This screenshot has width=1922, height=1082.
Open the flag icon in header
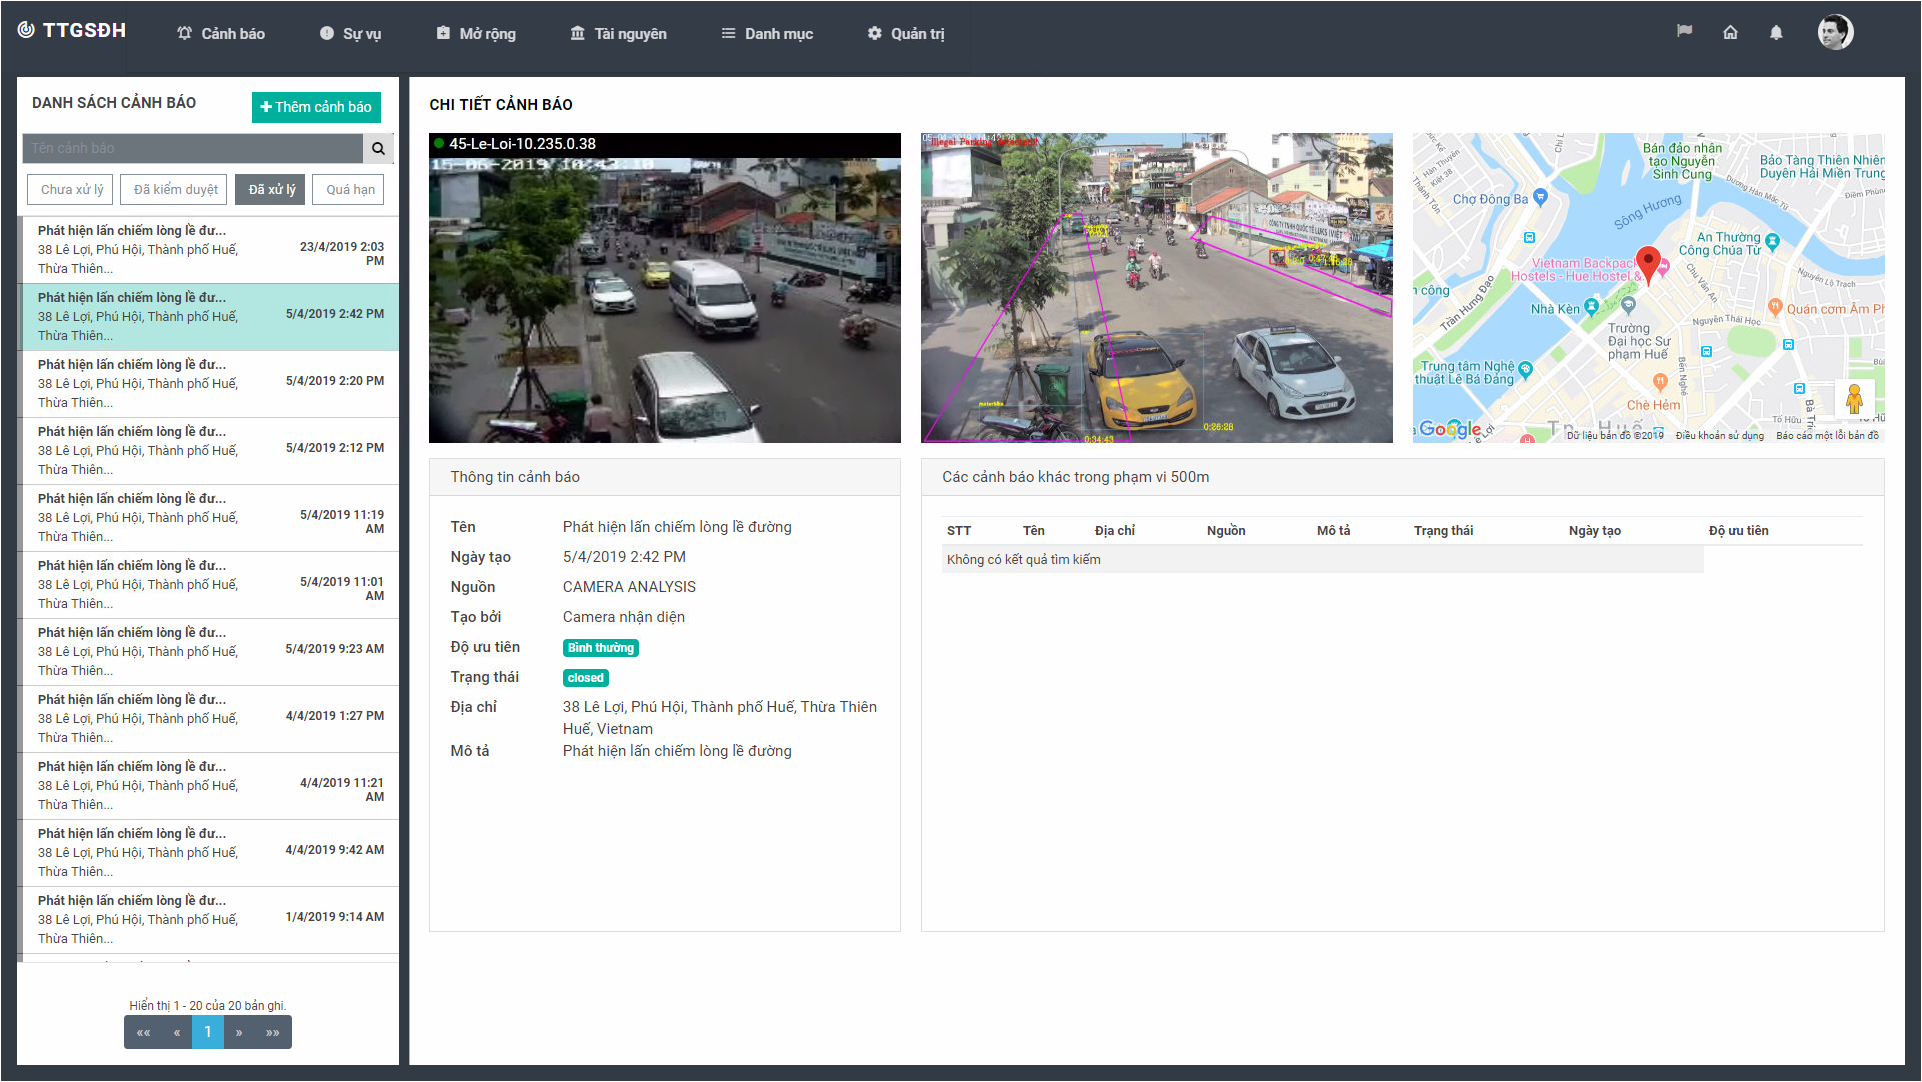[x=1684, y=32]
